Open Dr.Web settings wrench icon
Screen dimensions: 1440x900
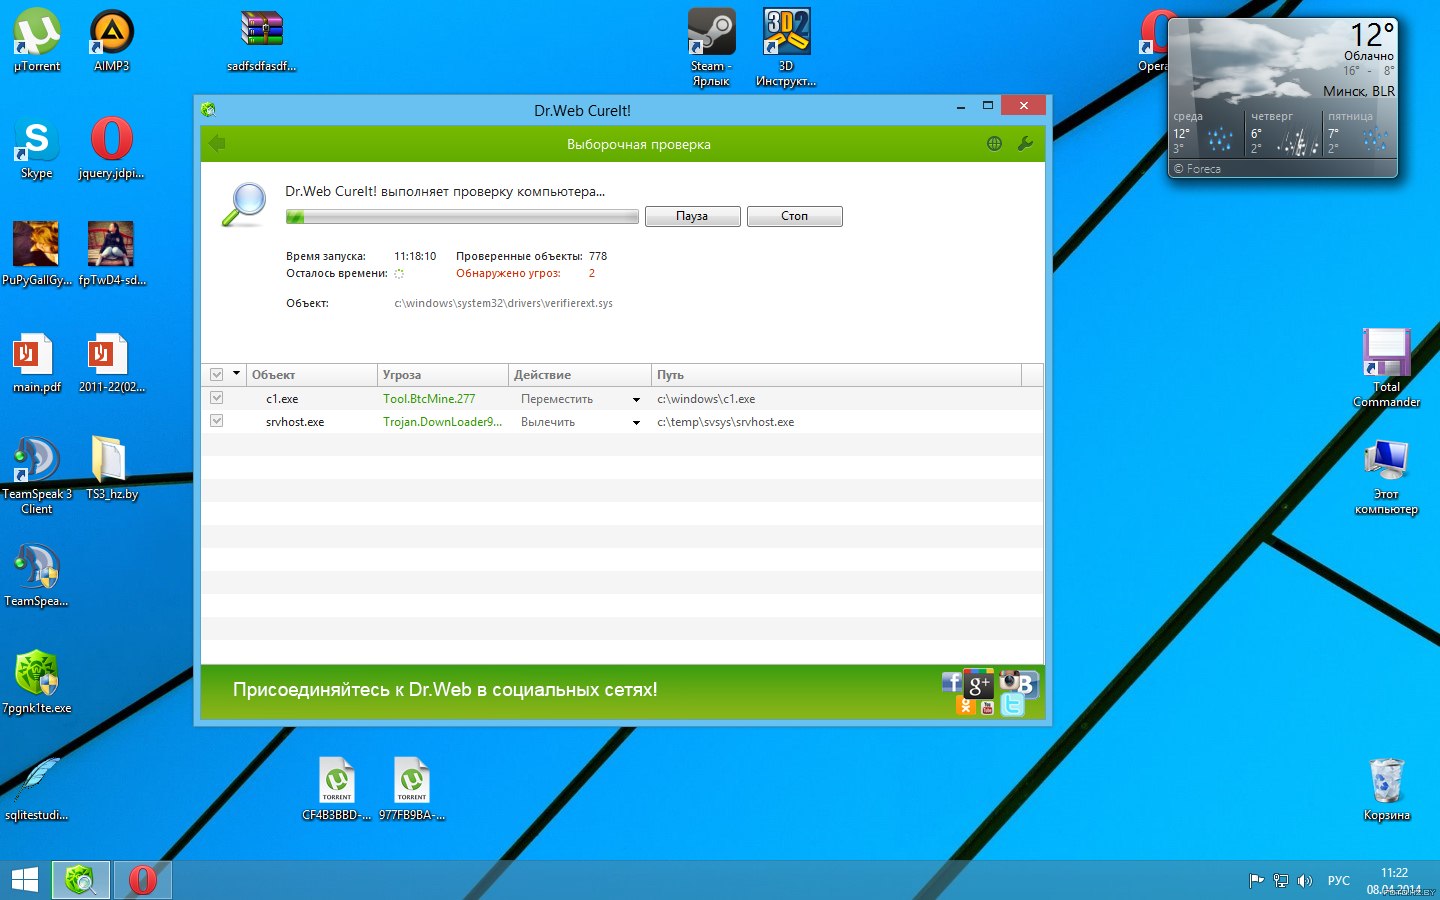pyautogui.click(x=1025, y=144)
